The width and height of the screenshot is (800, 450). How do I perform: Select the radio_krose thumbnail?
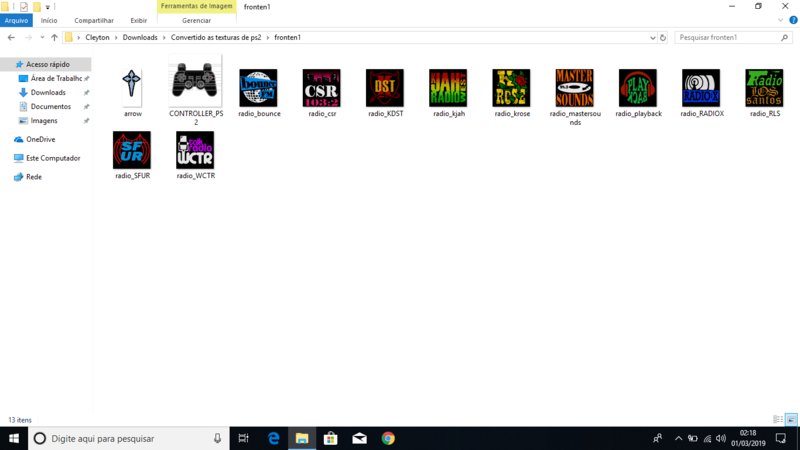(x=511, y=88)
